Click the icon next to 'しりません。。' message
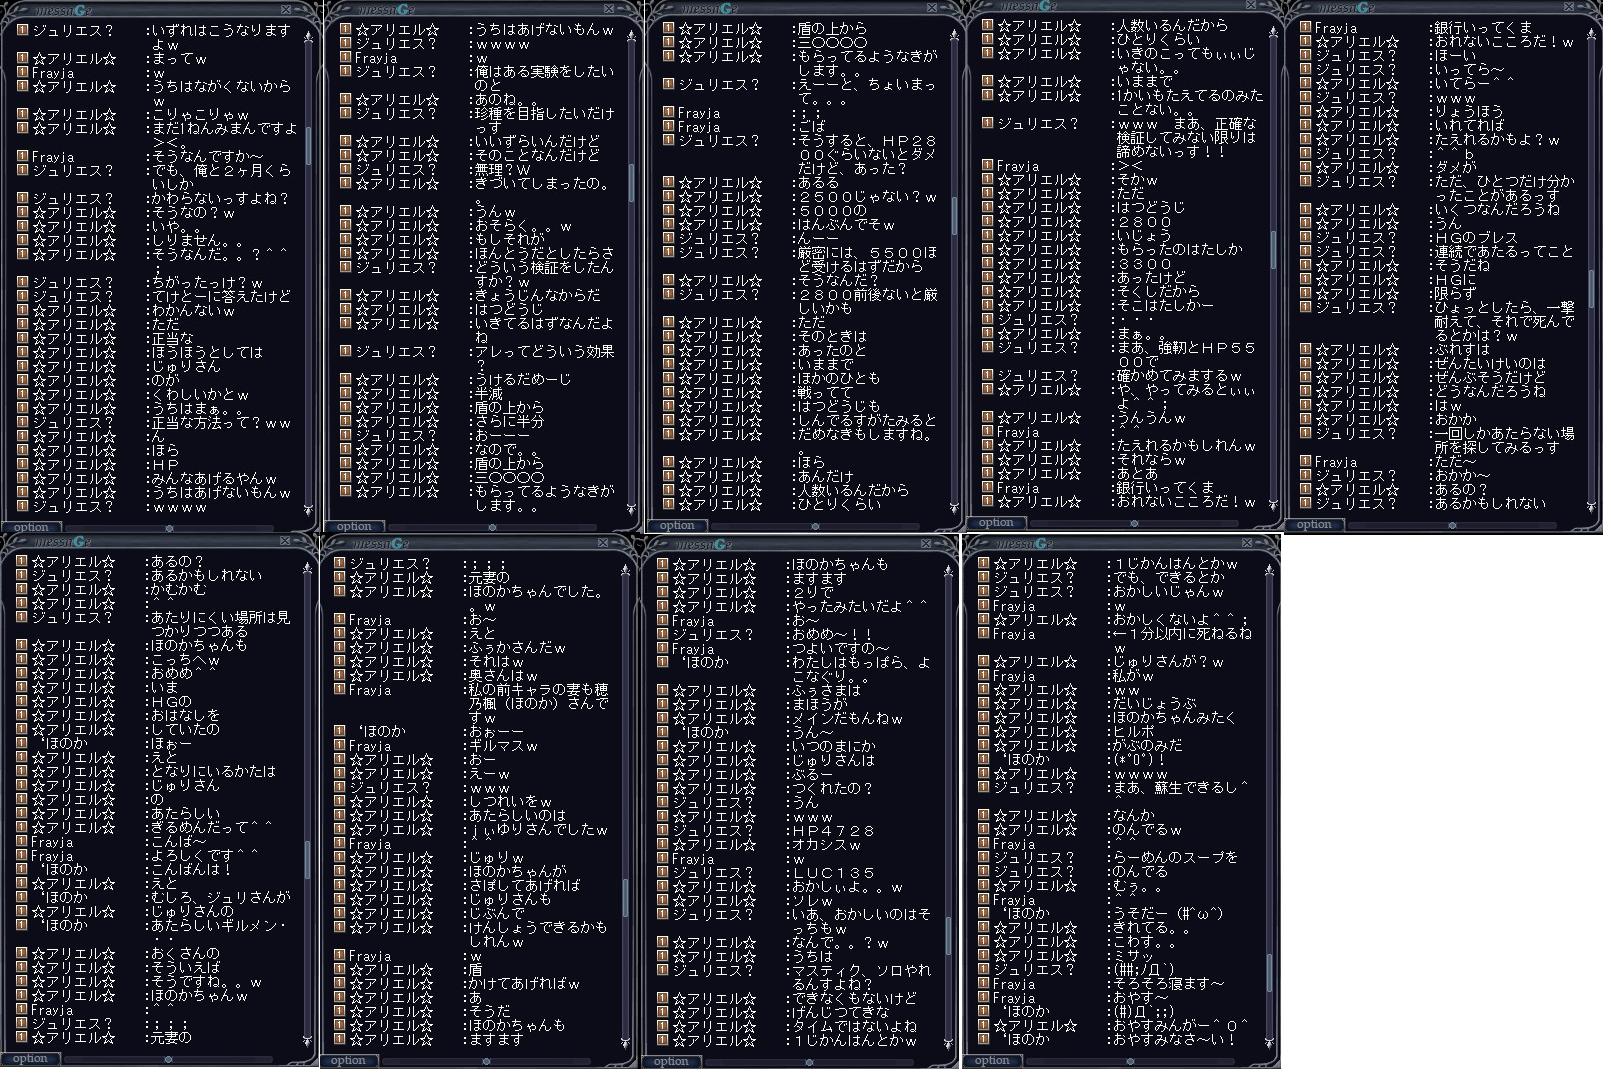 [x=22, y=240]
